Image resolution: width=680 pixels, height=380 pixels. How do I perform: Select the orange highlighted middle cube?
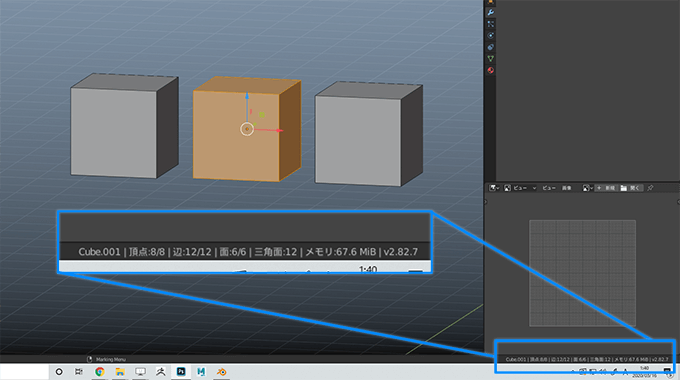click(x=247, y=129)
